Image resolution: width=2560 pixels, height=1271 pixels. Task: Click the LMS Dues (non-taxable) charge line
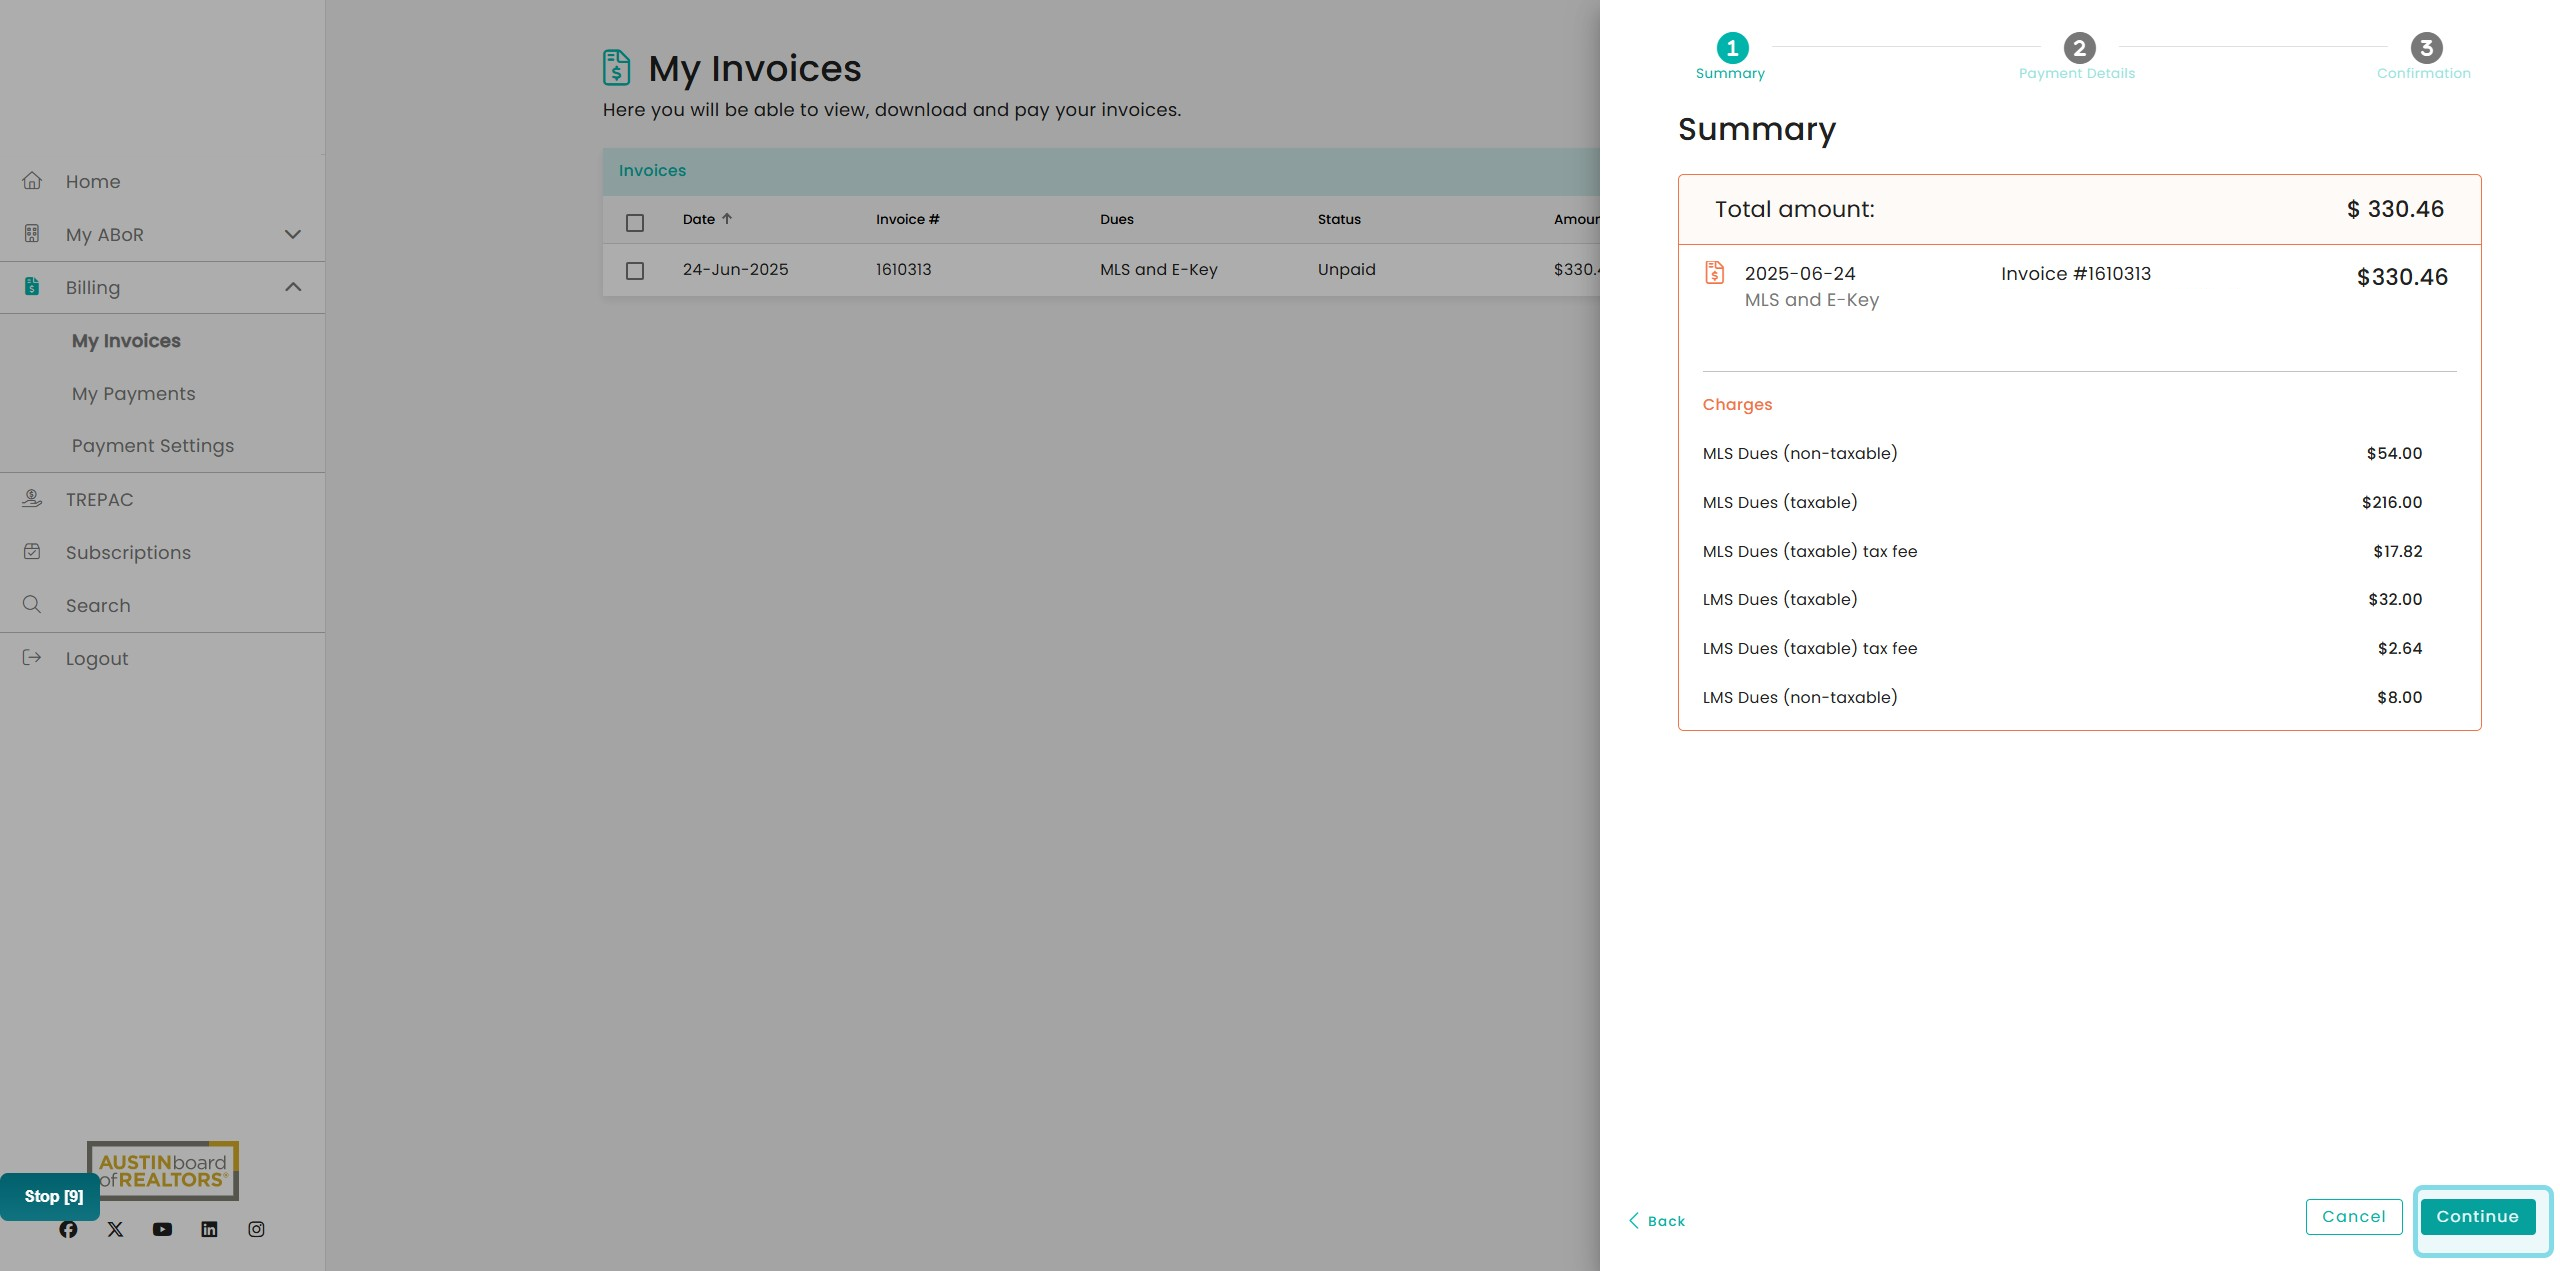pyautogui.click(x=2062, y=697)
